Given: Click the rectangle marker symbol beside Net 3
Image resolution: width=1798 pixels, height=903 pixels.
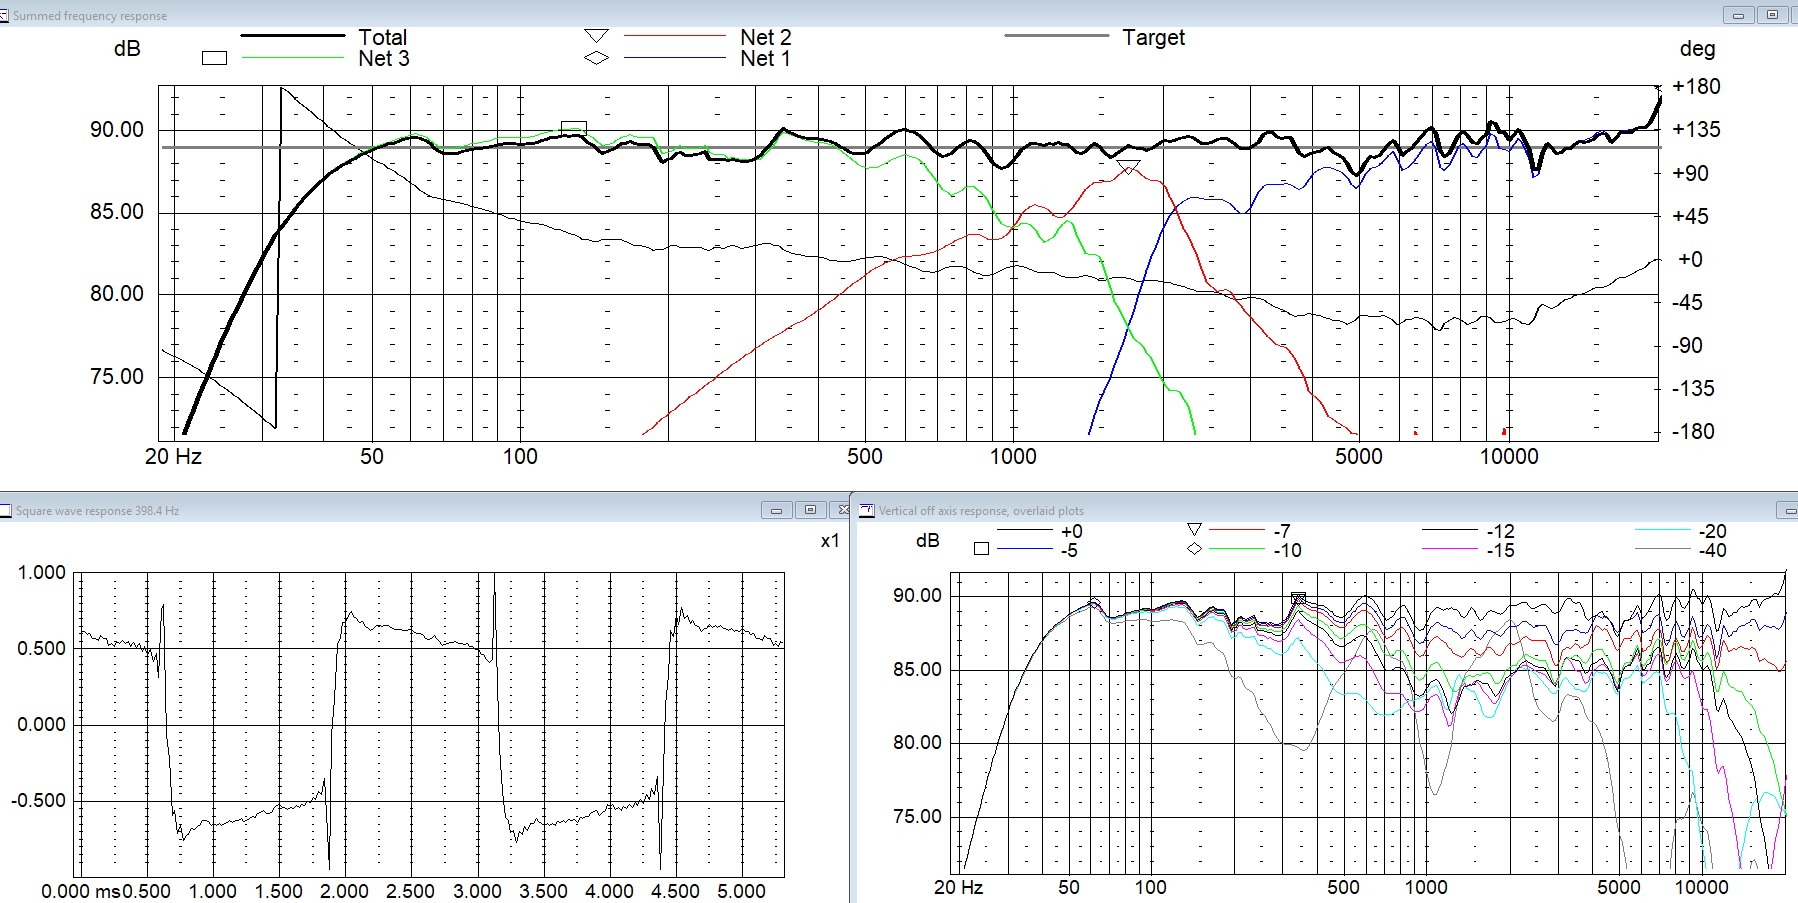Looking at the screenshot, I should point(214,58).
